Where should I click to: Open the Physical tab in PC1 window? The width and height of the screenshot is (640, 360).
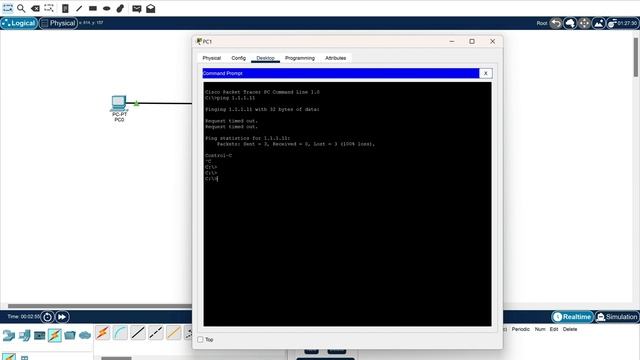211,58
